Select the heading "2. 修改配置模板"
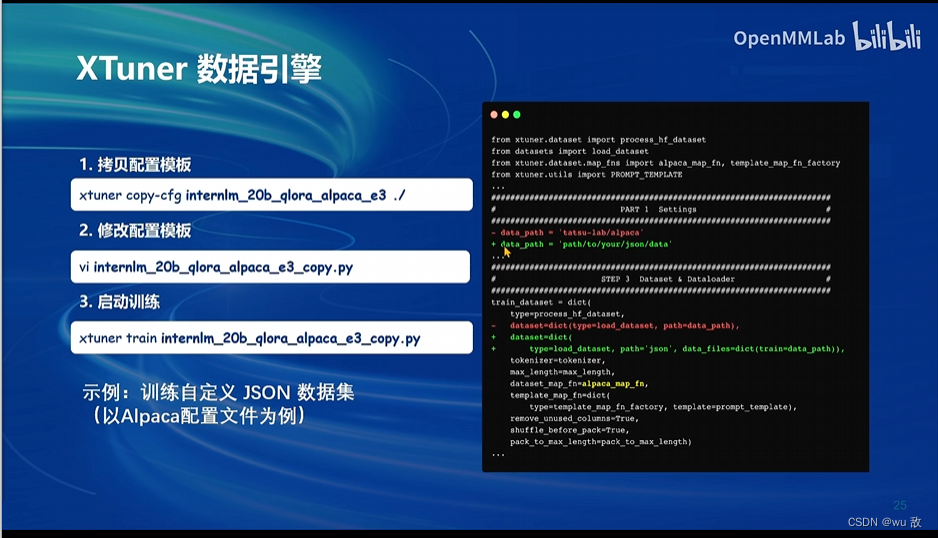The width and height of the screenshot is (938, 538). pos(135,230)
